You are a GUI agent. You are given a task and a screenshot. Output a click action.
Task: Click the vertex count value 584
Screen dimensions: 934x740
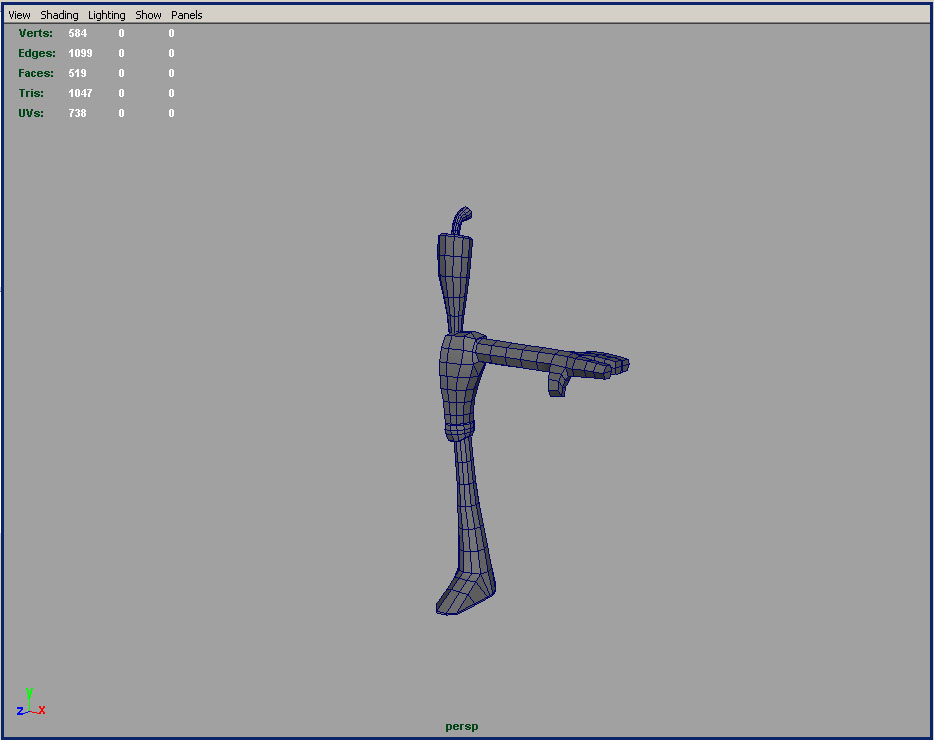coord(77,33)
